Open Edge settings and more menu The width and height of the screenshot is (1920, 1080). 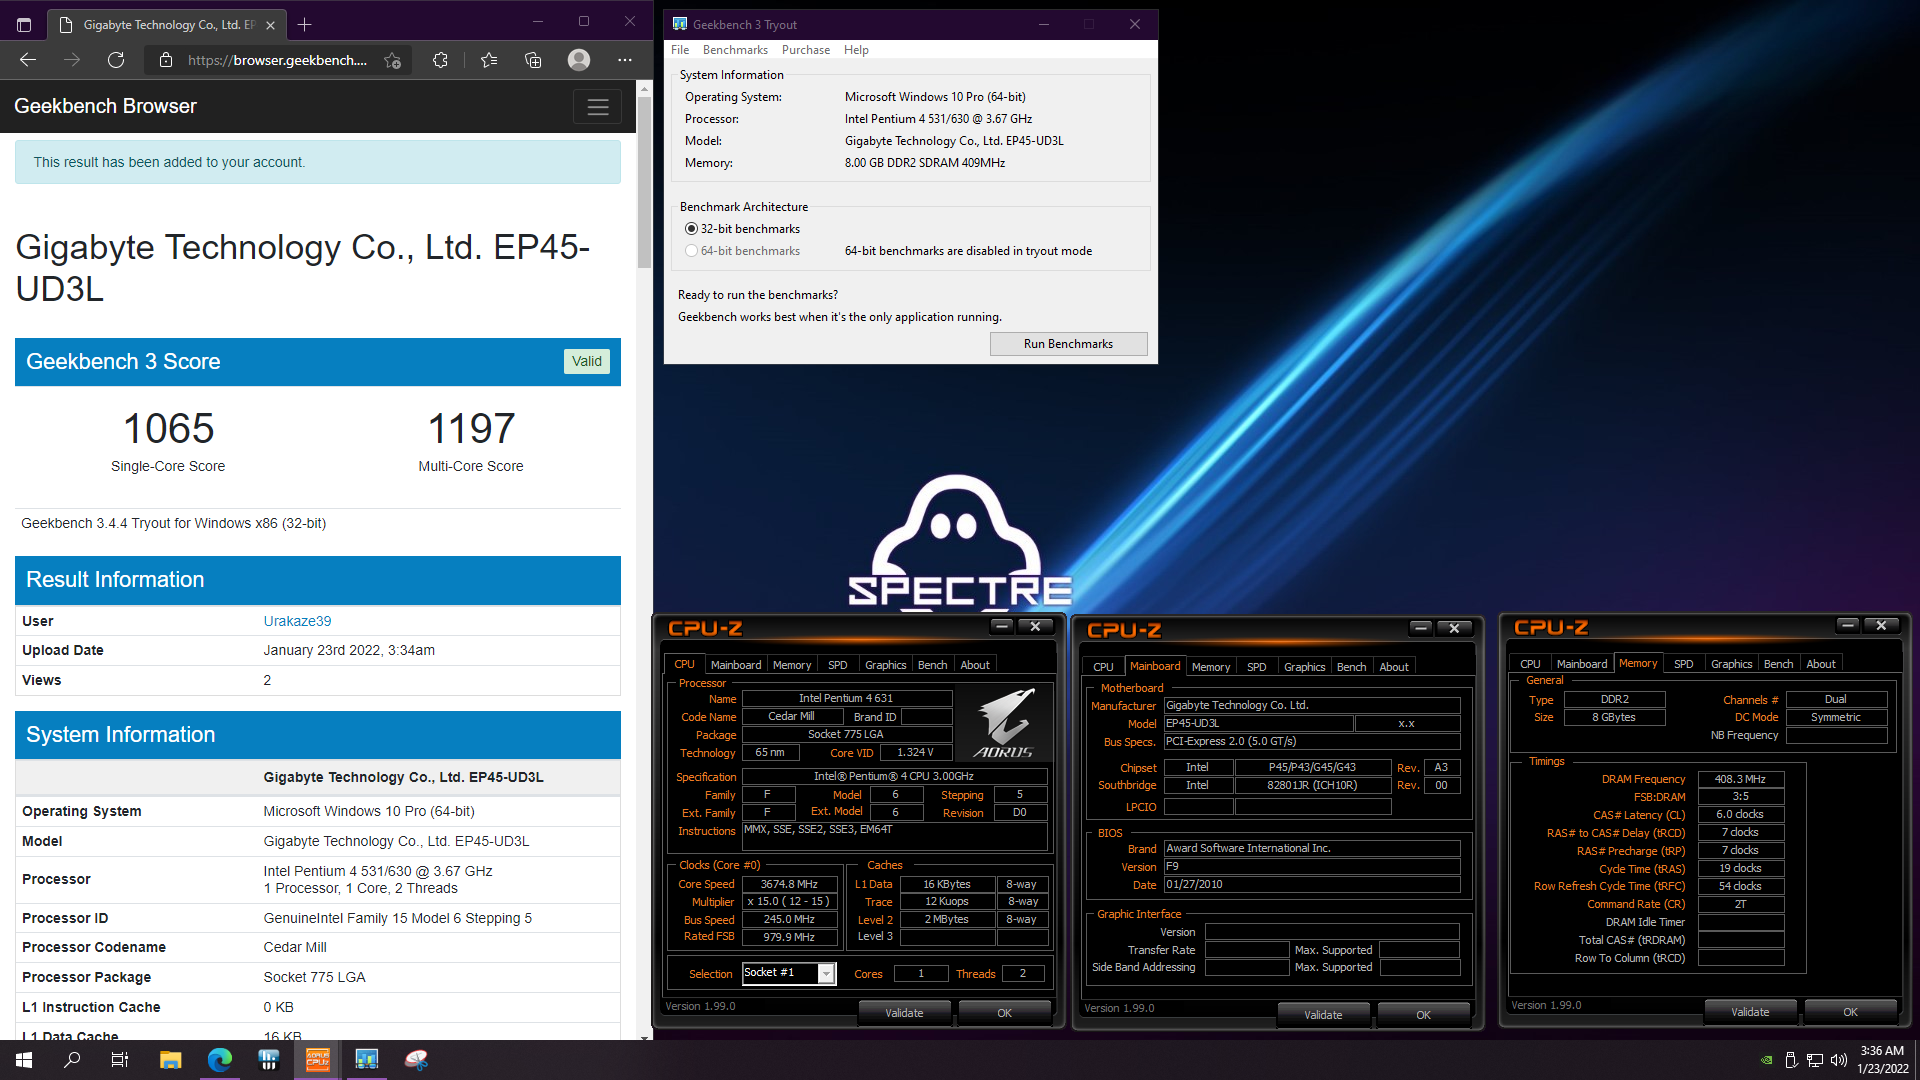625,60
